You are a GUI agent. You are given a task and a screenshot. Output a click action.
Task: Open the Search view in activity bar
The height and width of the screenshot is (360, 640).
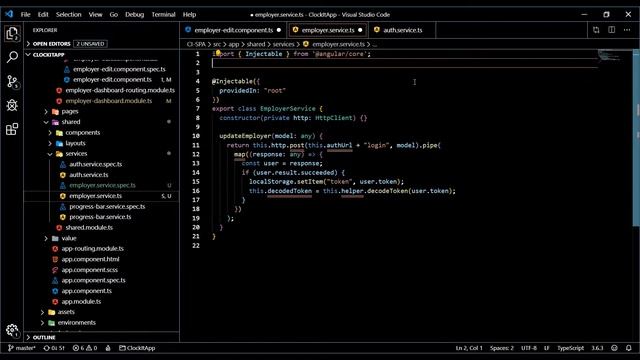click(12, 57)
